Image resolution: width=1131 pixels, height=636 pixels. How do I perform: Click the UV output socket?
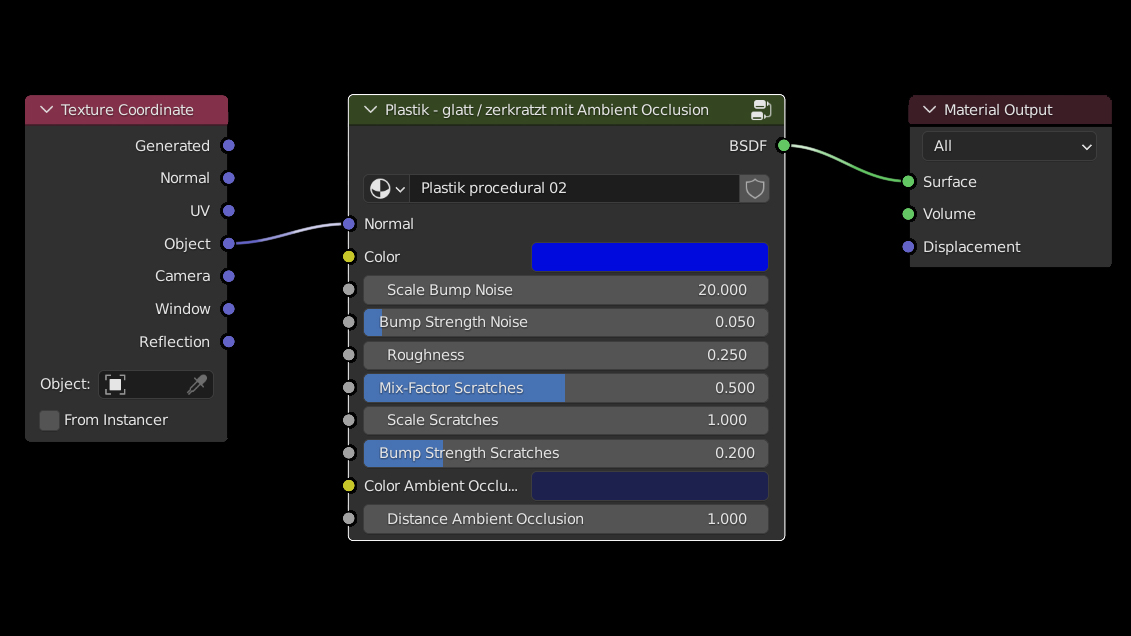pos(228,211)
